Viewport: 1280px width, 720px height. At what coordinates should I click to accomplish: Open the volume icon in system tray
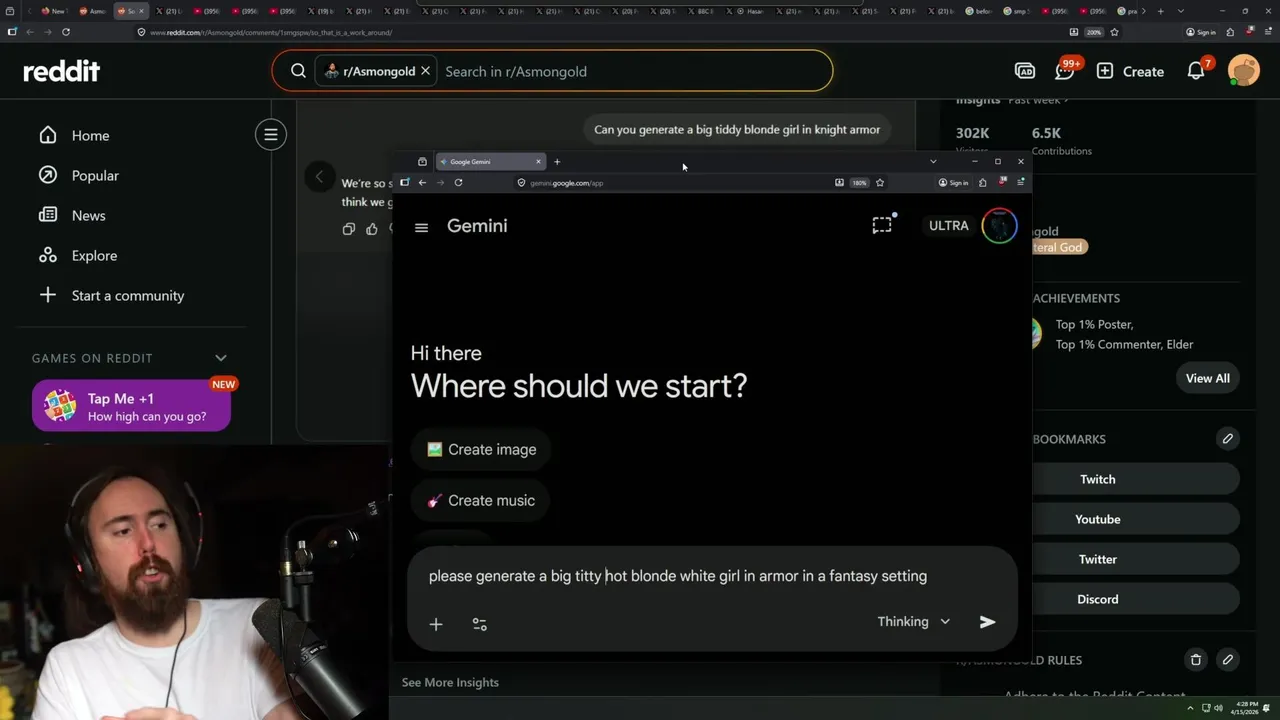[1219, 708]
